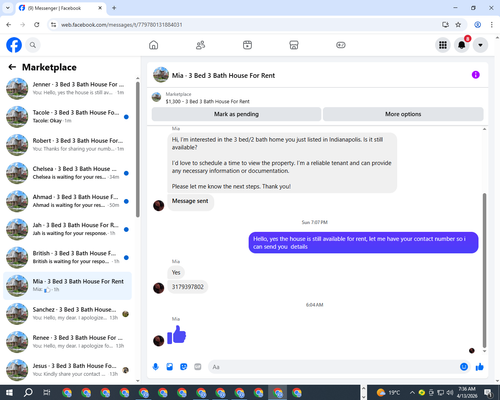Click conversation list scrollbar
The width and height of the screenshot is (500, 400).
coord(138,149)
